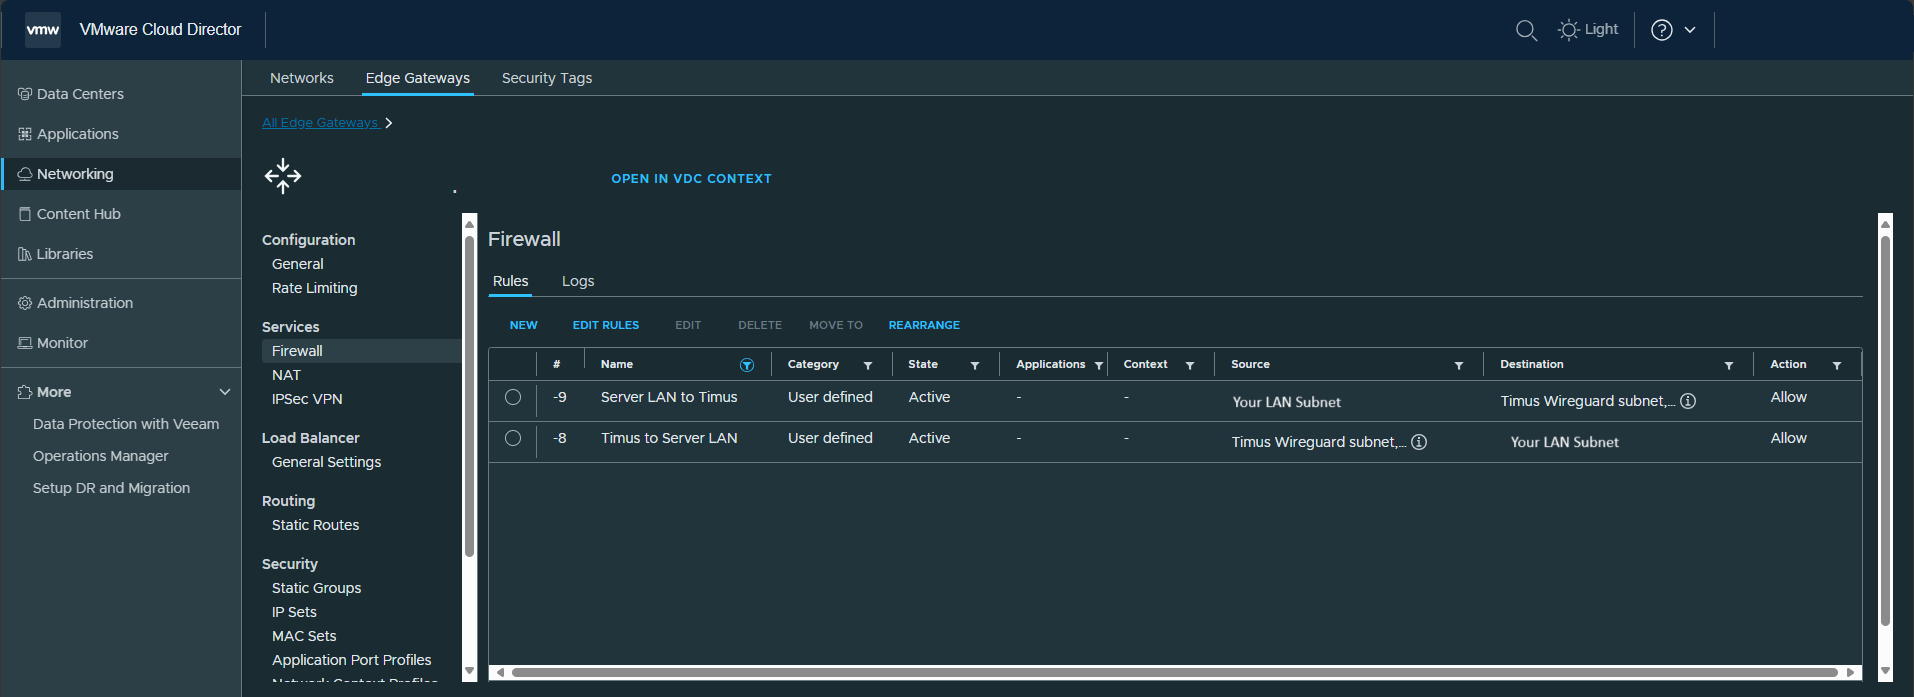Click the main panel vertical scrollbar
Image resolution: width=1914 pixels, height=697 pixels.
1885,430
